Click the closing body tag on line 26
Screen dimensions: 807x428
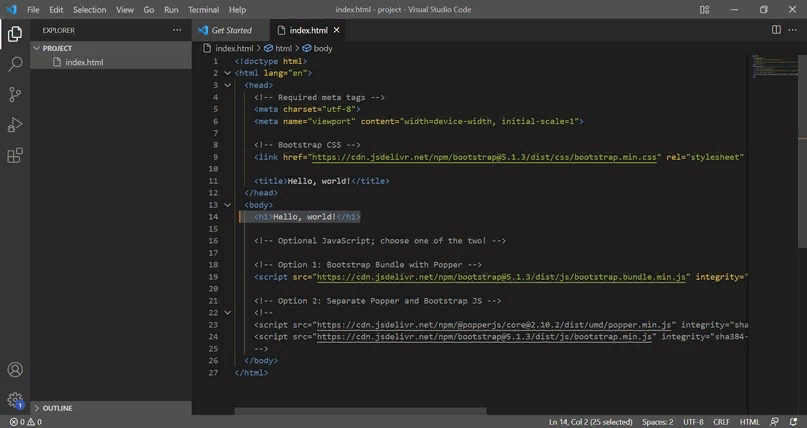point(261,361)
